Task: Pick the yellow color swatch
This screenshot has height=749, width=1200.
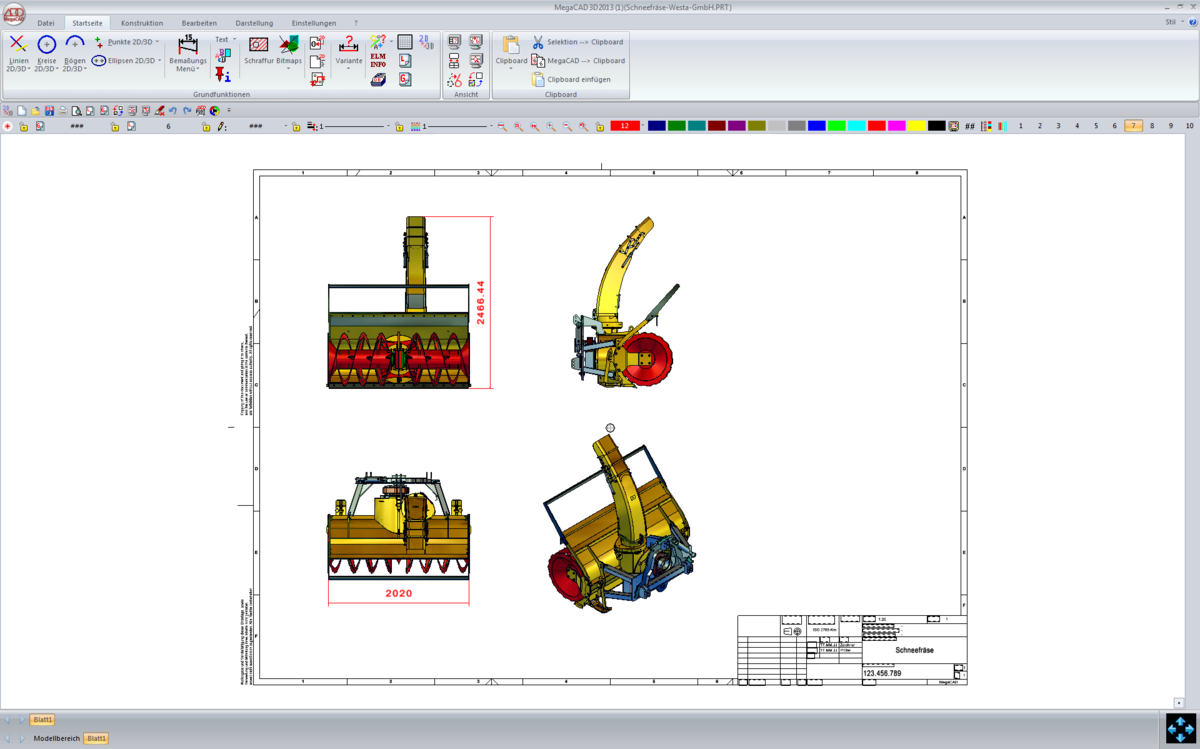Action: [916, 126]
